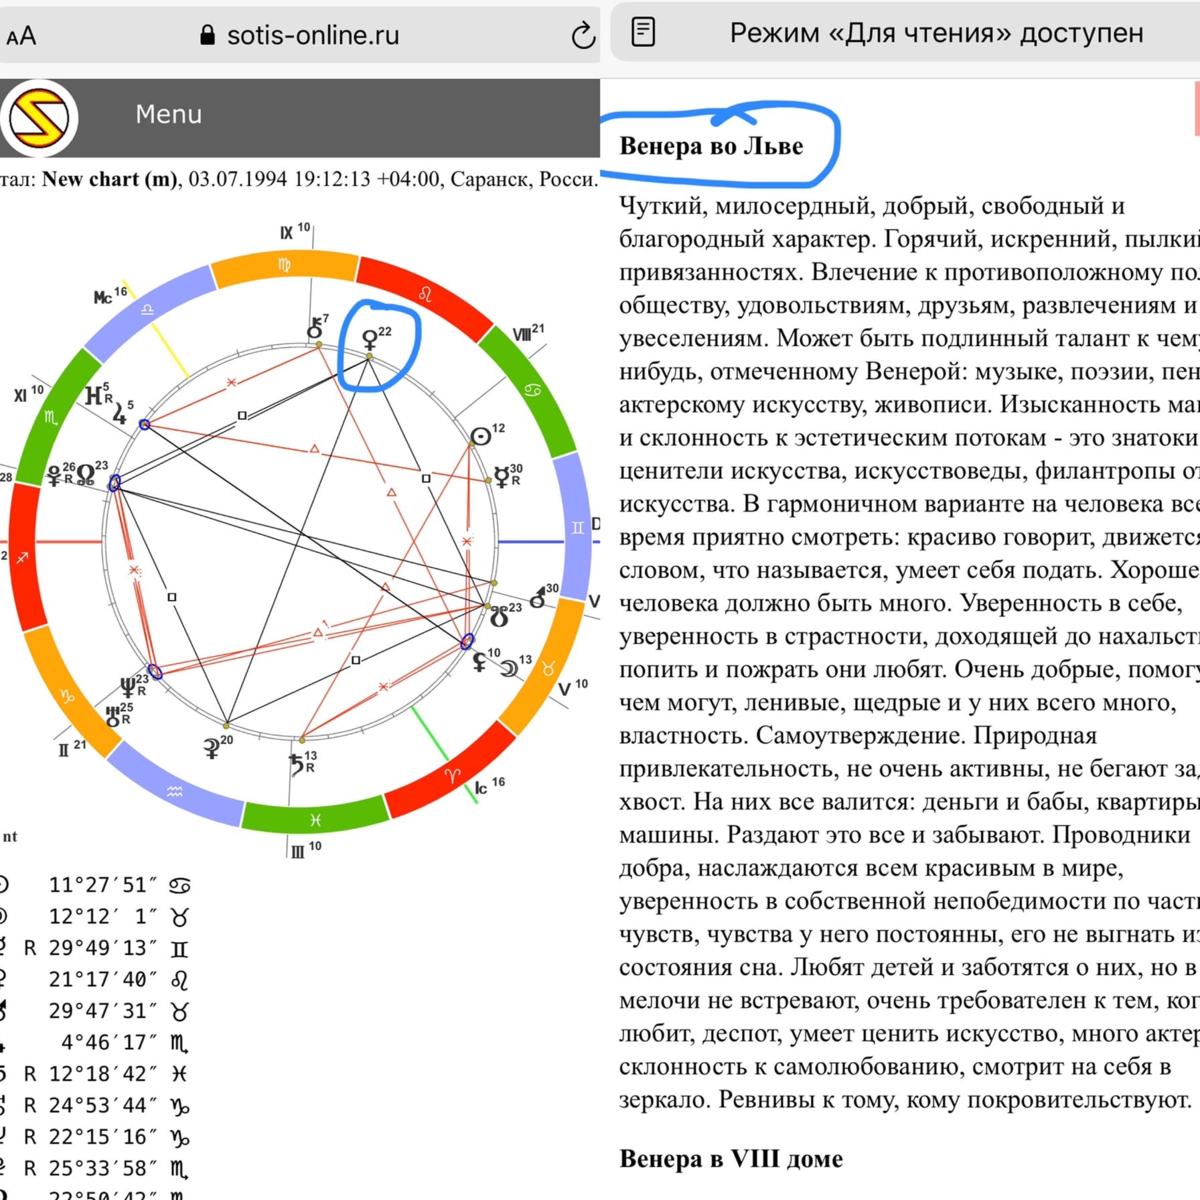
Task: Click the green Scorpio zodiac segment
Action: click(50, 415)
